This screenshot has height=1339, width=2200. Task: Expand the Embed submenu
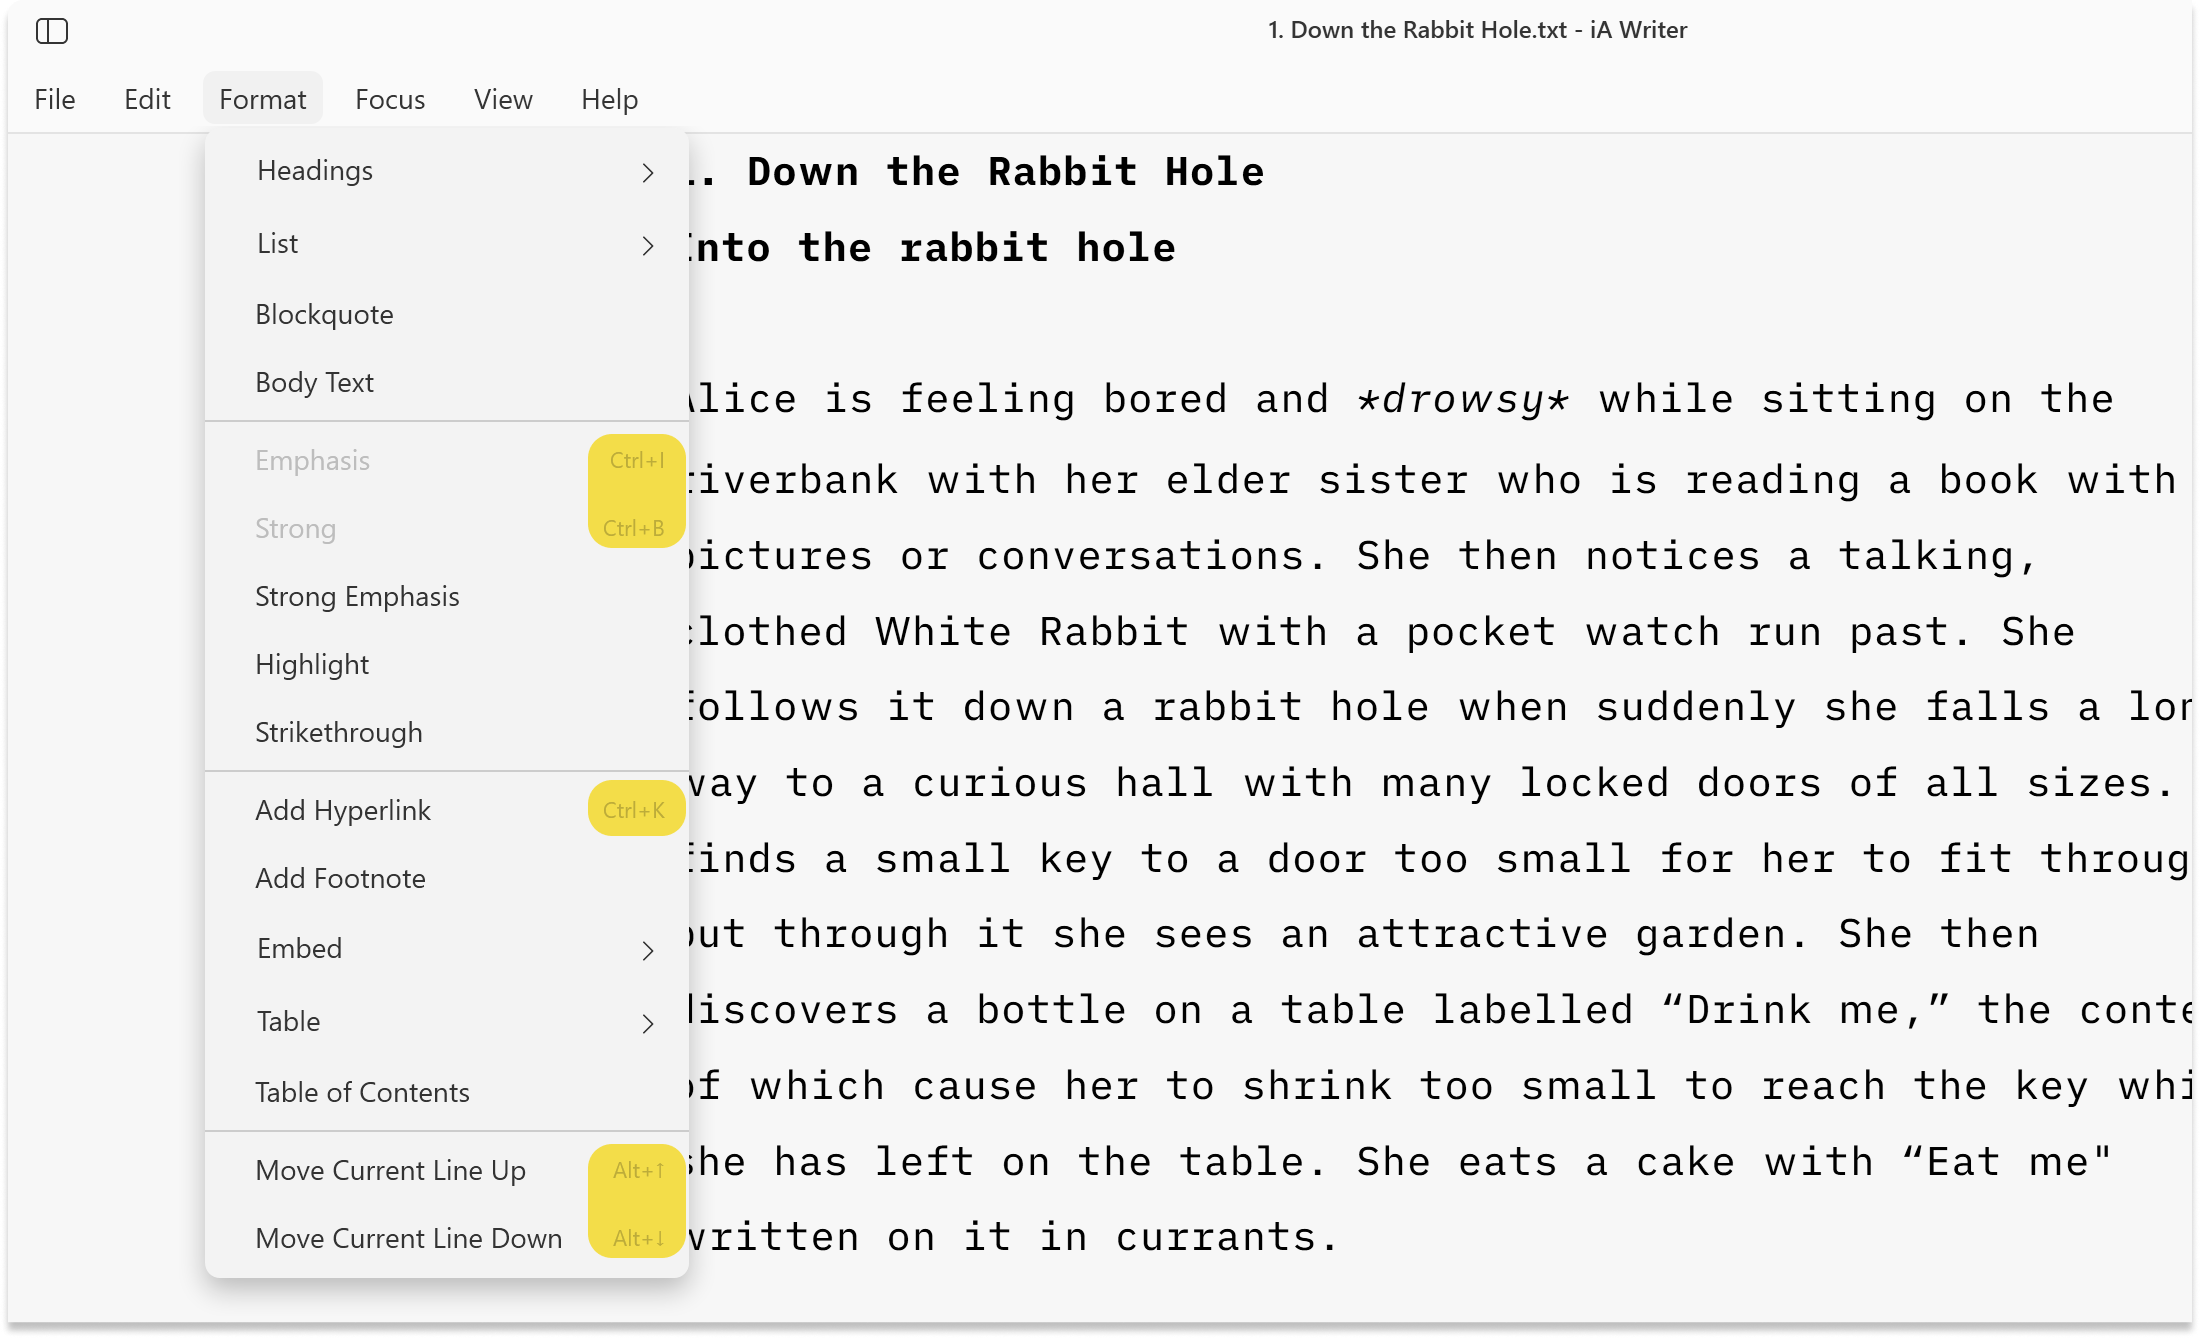click(x=454, y=948)
